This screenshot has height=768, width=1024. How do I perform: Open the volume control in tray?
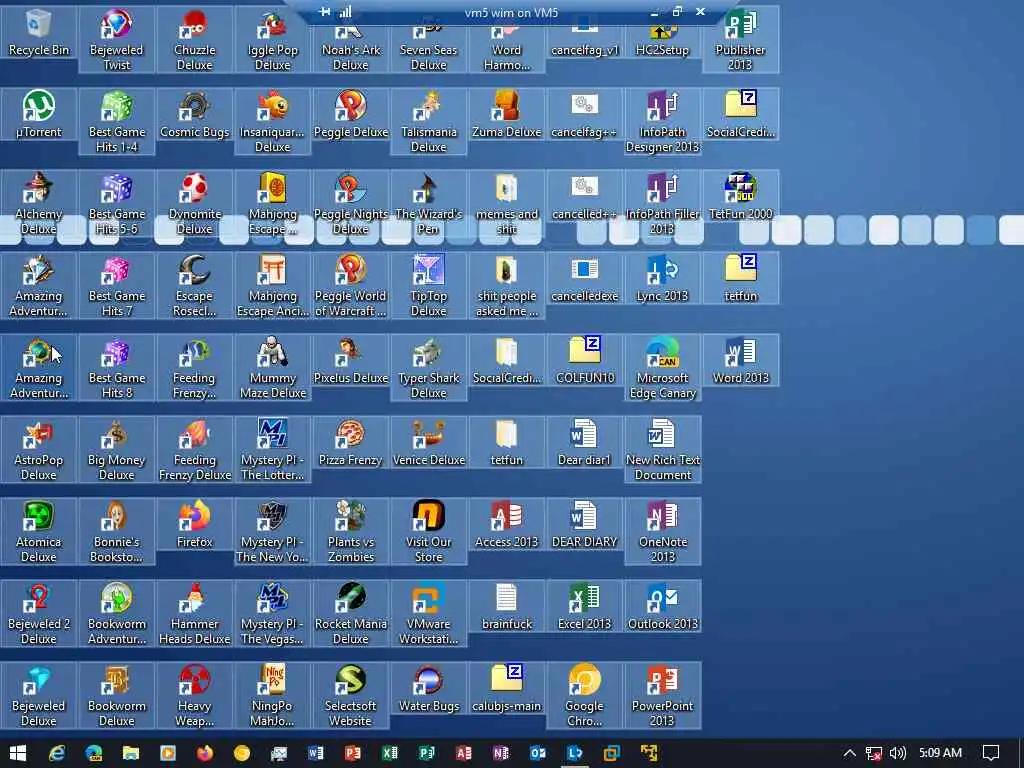(898, 753)
